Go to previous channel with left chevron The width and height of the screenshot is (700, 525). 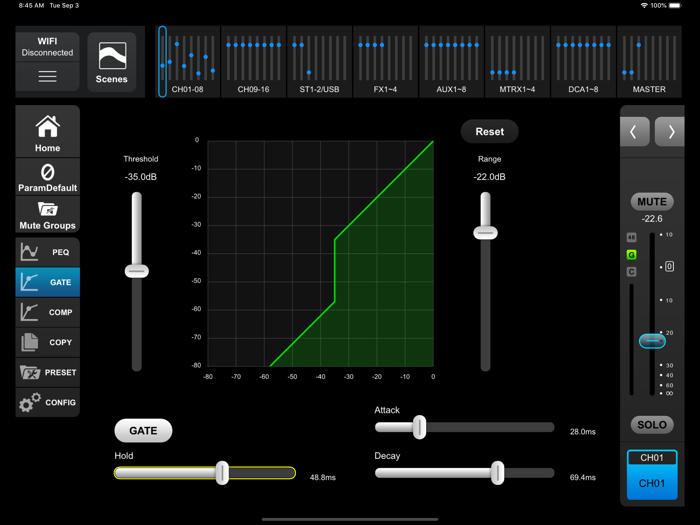pyautogui.click(x=634, y=132)
